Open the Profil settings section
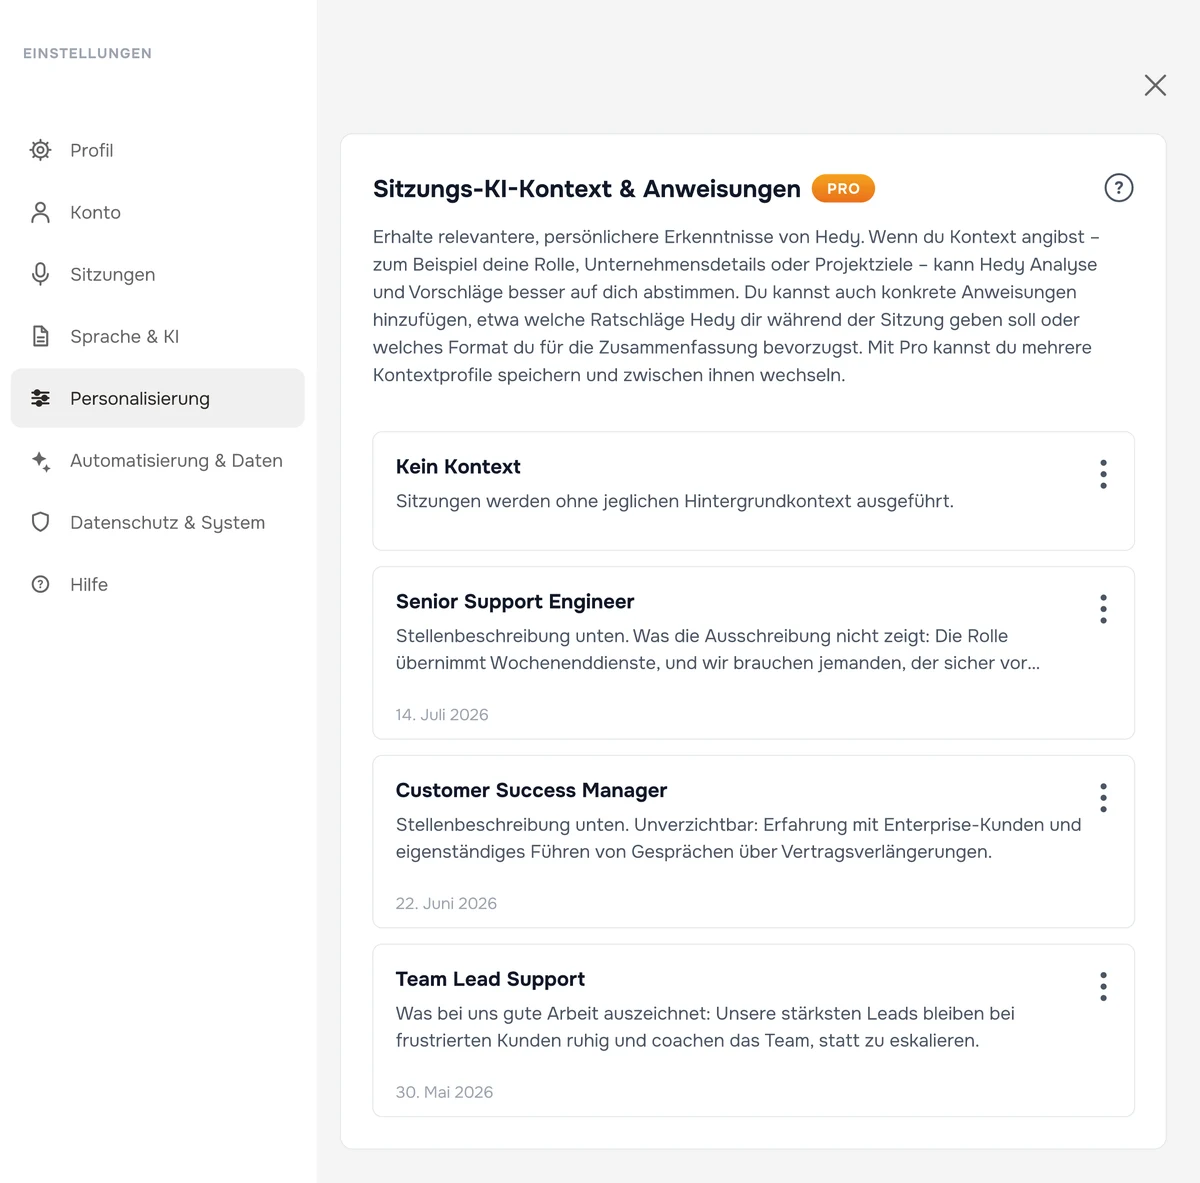1200x1183 pixels. (x=157, y=150)
